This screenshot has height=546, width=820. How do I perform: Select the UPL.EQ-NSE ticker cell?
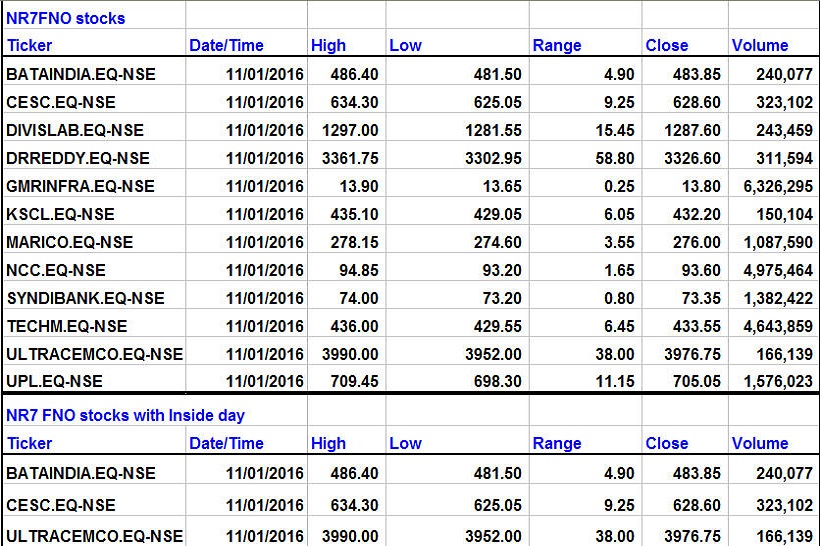click(55, 381)
